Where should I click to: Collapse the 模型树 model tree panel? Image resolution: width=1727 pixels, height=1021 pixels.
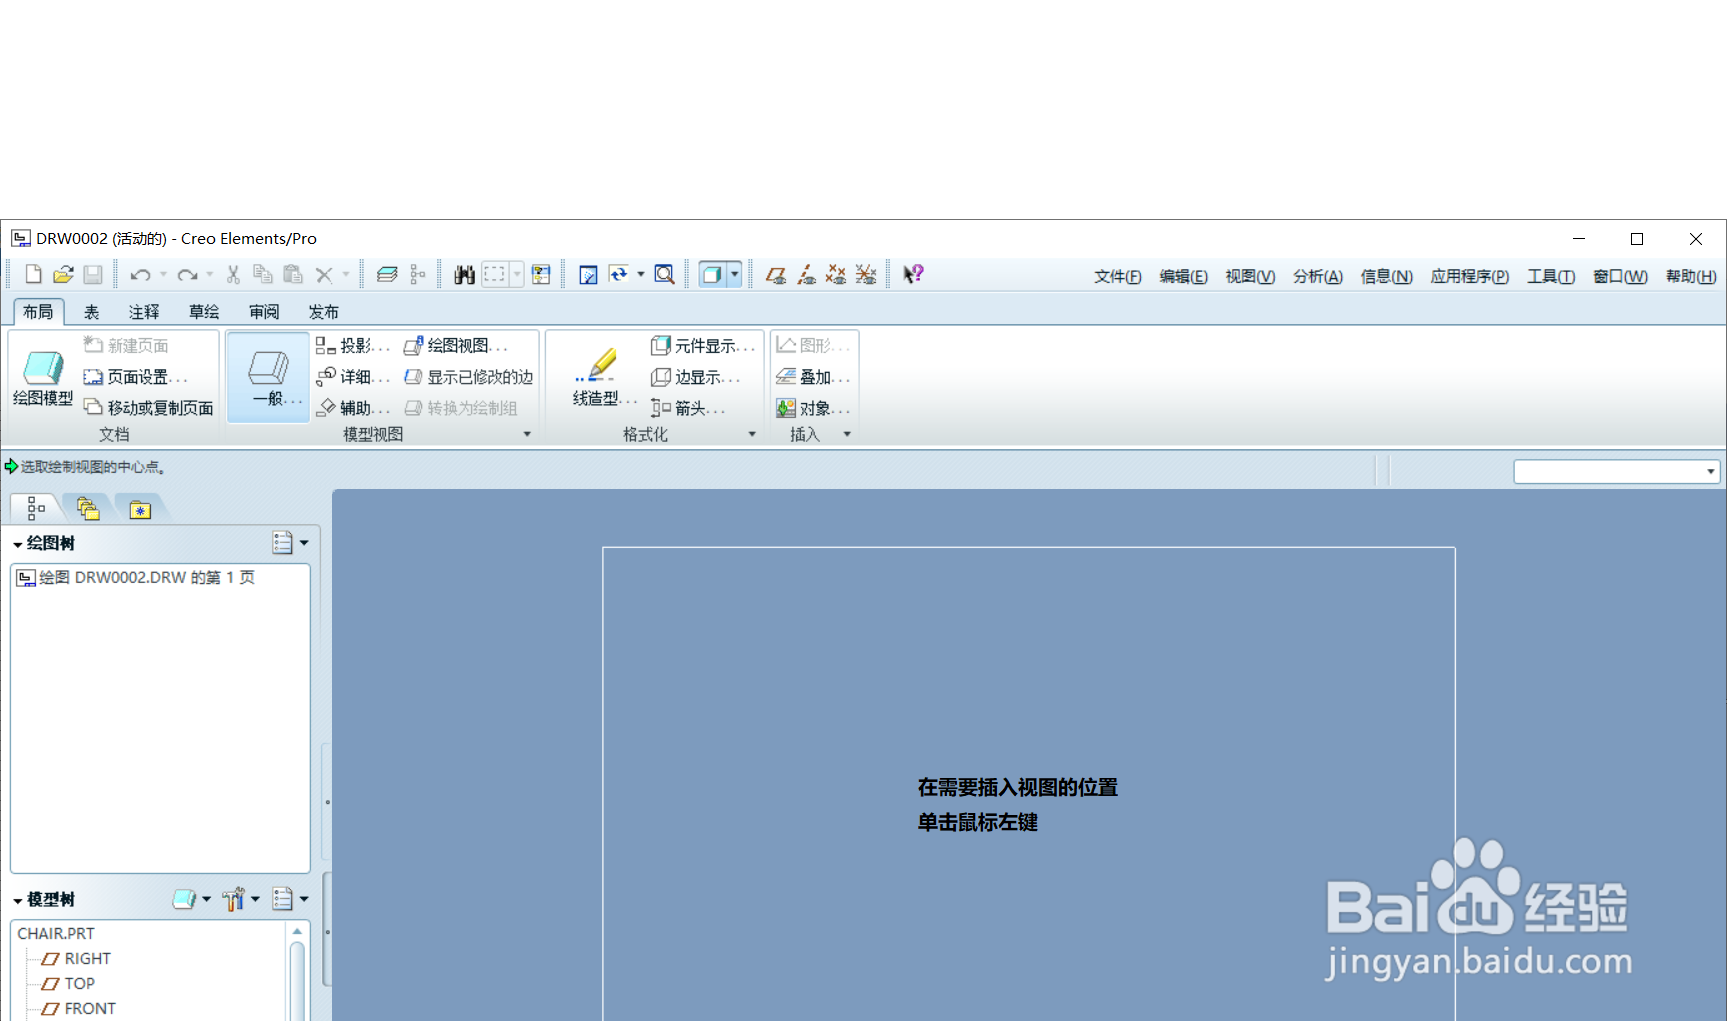click(x=17, y=899)
